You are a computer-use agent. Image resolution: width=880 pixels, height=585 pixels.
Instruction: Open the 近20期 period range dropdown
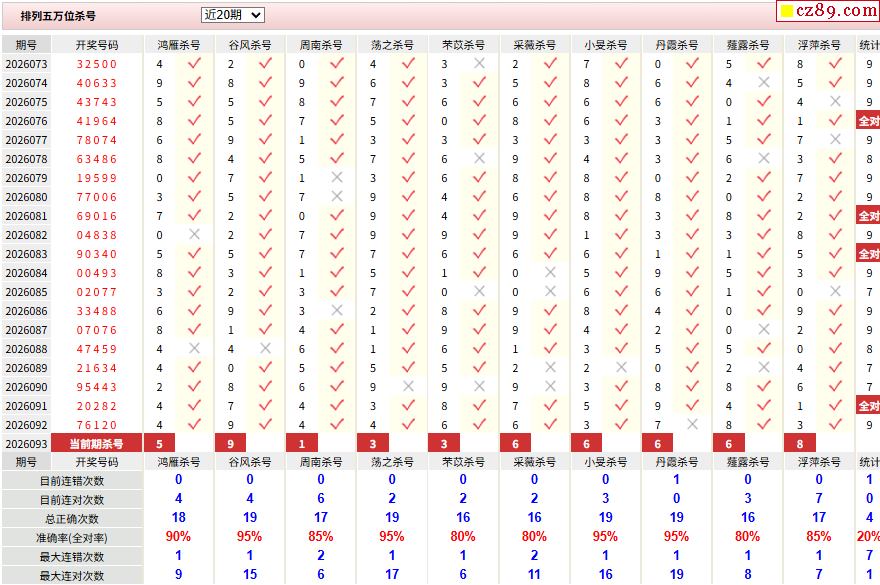(232, 15)
